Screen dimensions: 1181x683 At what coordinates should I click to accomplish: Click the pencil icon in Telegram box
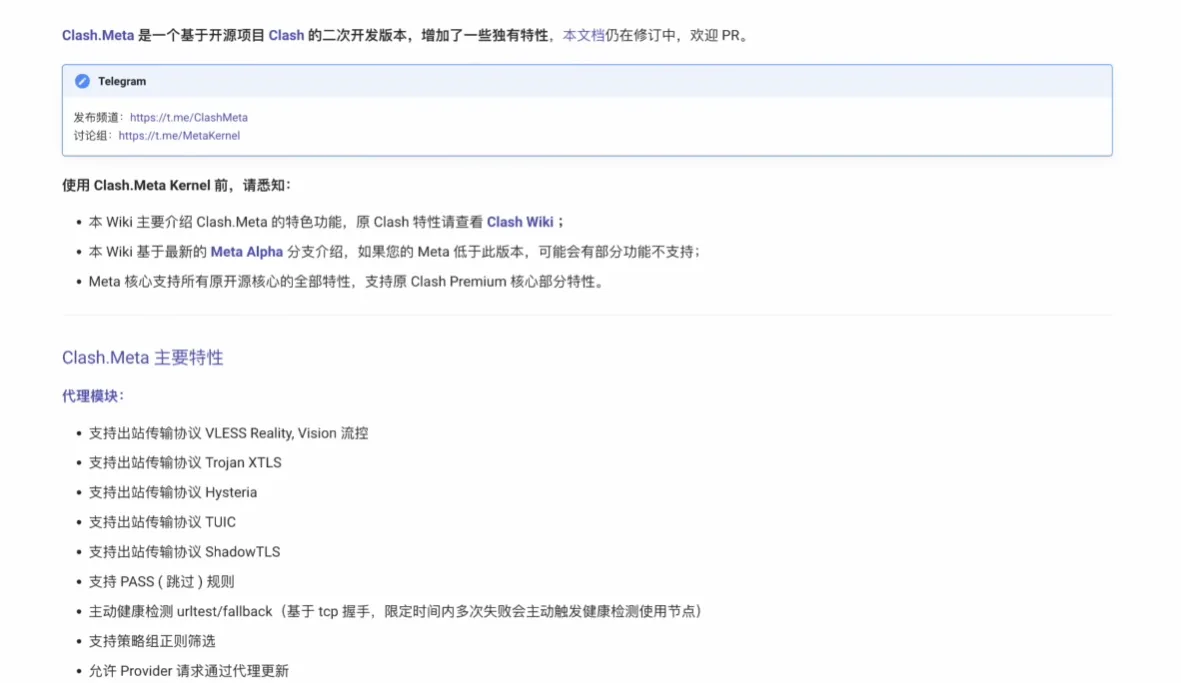[x=82, y=81]
